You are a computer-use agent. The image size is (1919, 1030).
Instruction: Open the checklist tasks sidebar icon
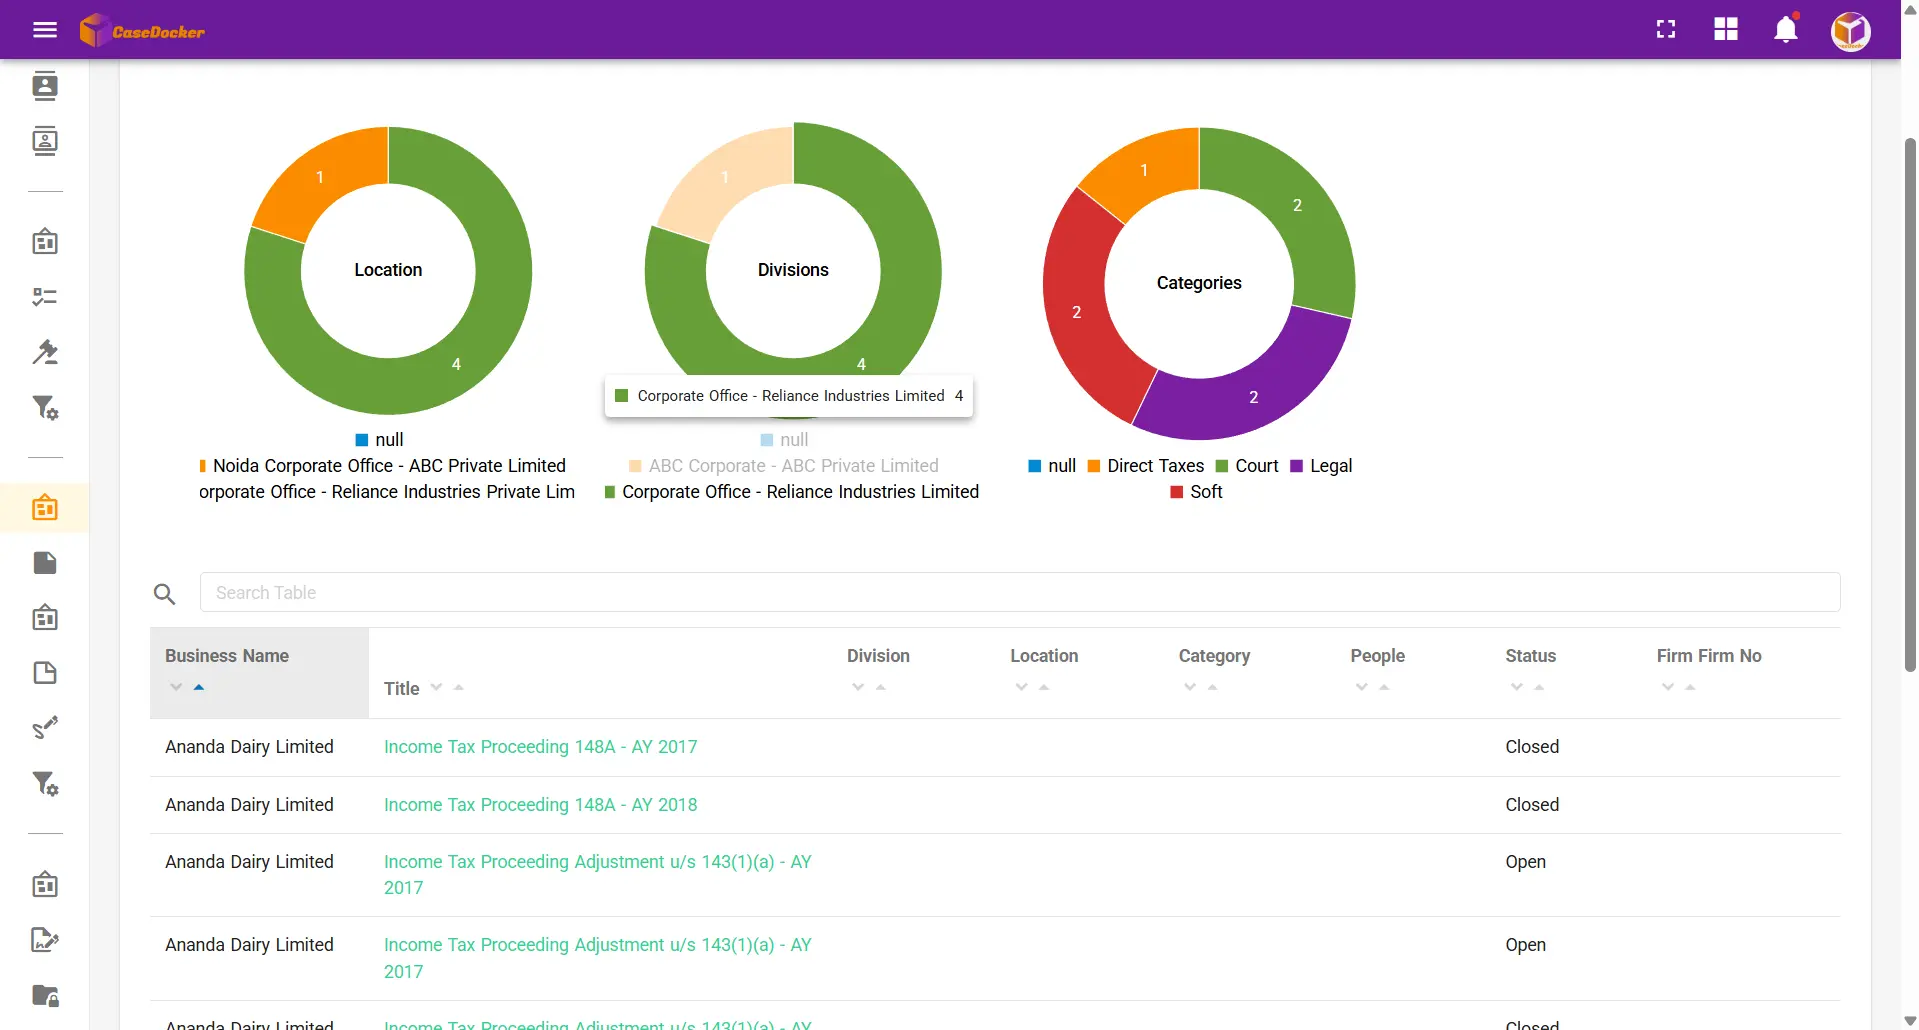click(45, 297)
